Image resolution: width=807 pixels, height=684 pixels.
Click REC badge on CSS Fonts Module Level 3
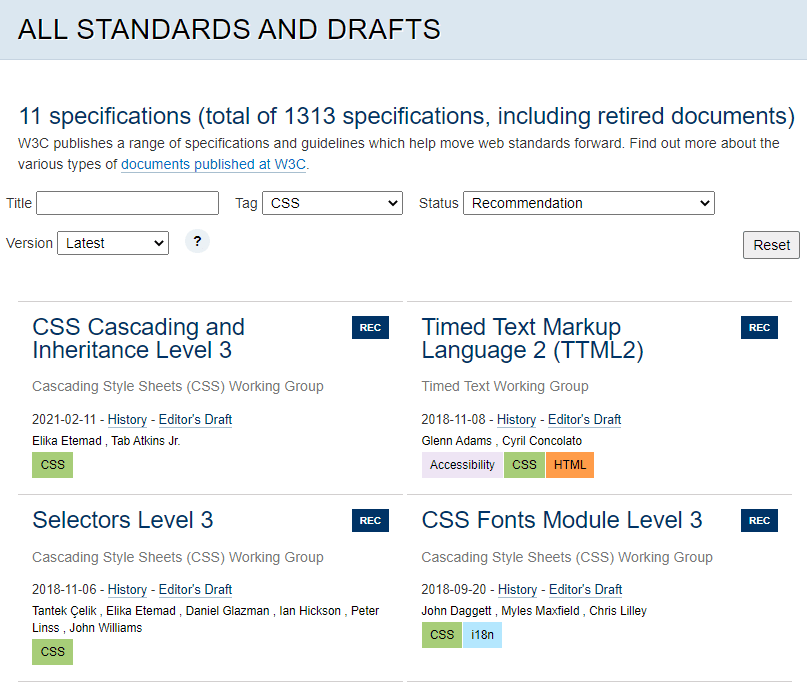[759, 520]
